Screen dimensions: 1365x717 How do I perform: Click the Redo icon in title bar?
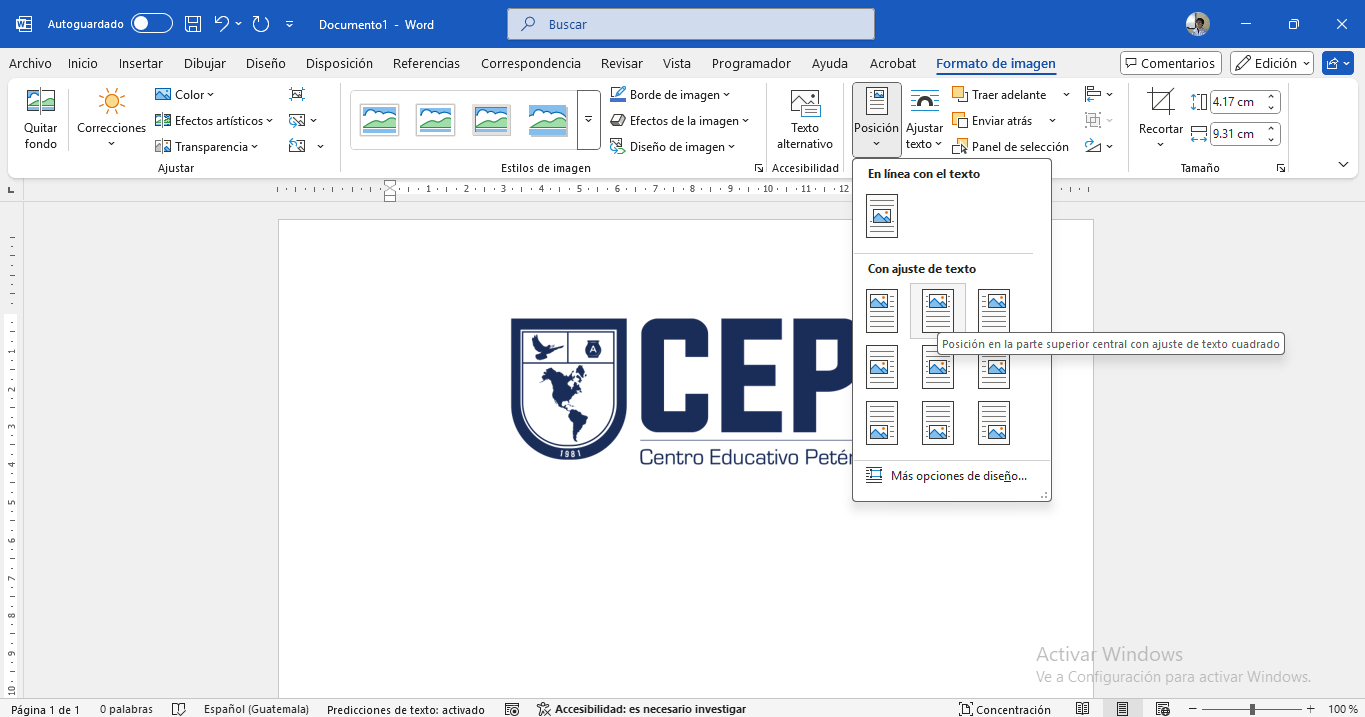(261, 23)
